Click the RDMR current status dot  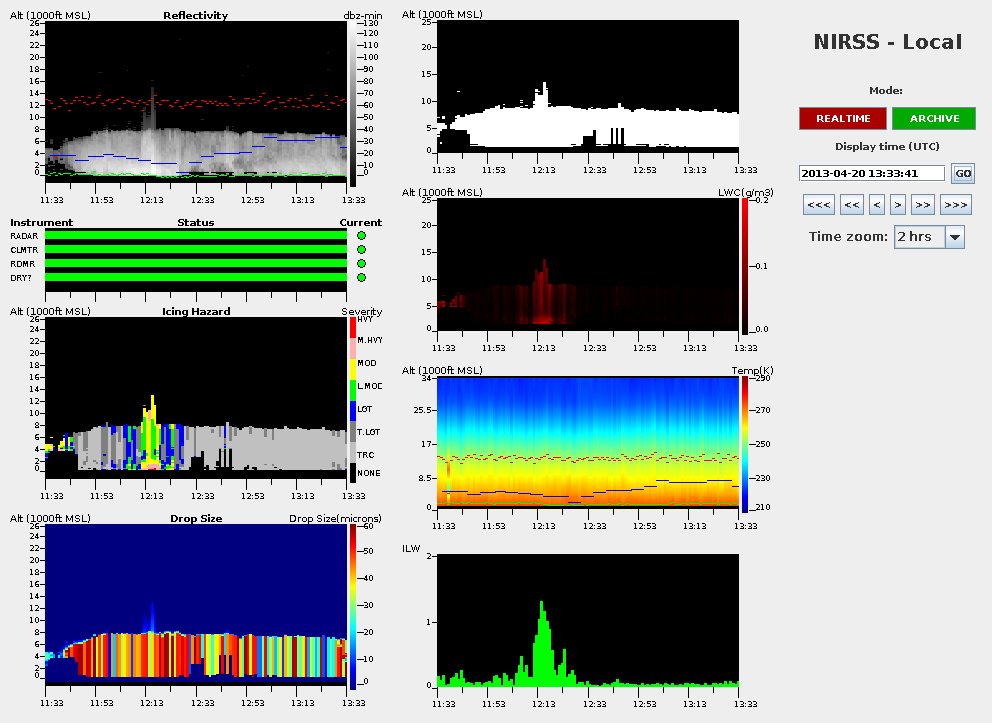pos(361,264)
